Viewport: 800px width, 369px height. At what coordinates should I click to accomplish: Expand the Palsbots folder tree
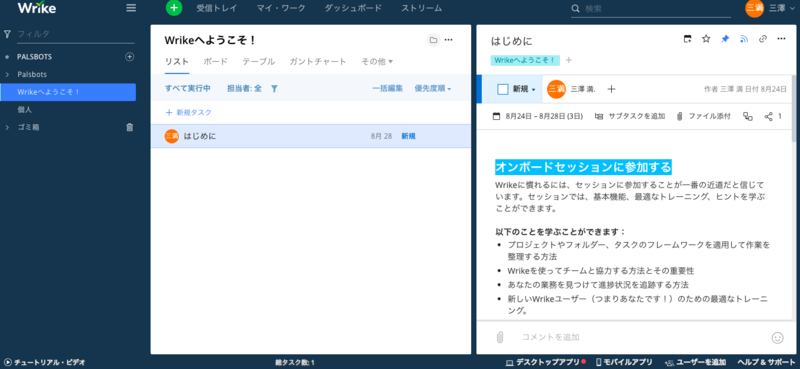[x=7, y=75]
